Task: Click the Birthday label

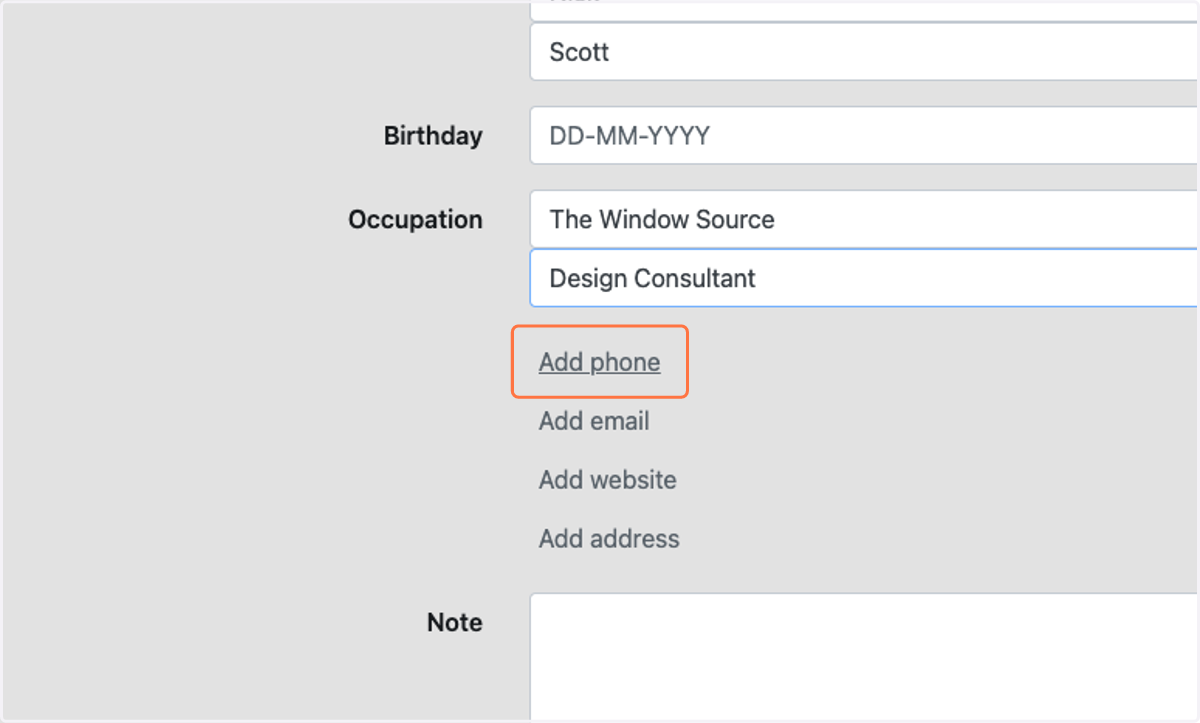Action: 433,136
